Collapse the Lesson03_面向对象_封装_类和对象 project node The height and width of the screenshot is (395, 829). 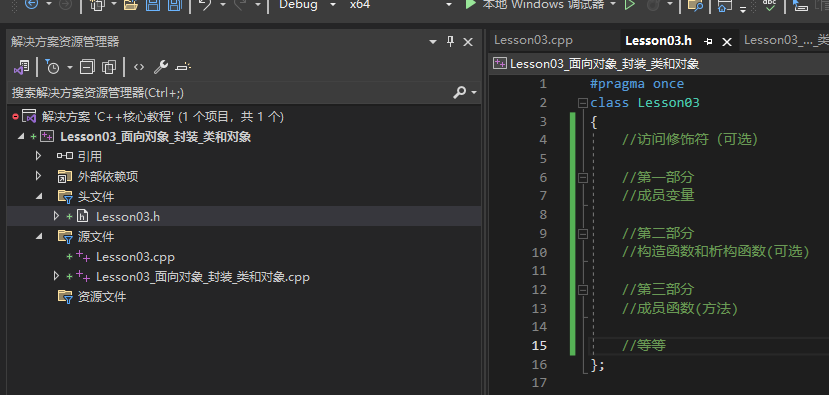[21, 136]
